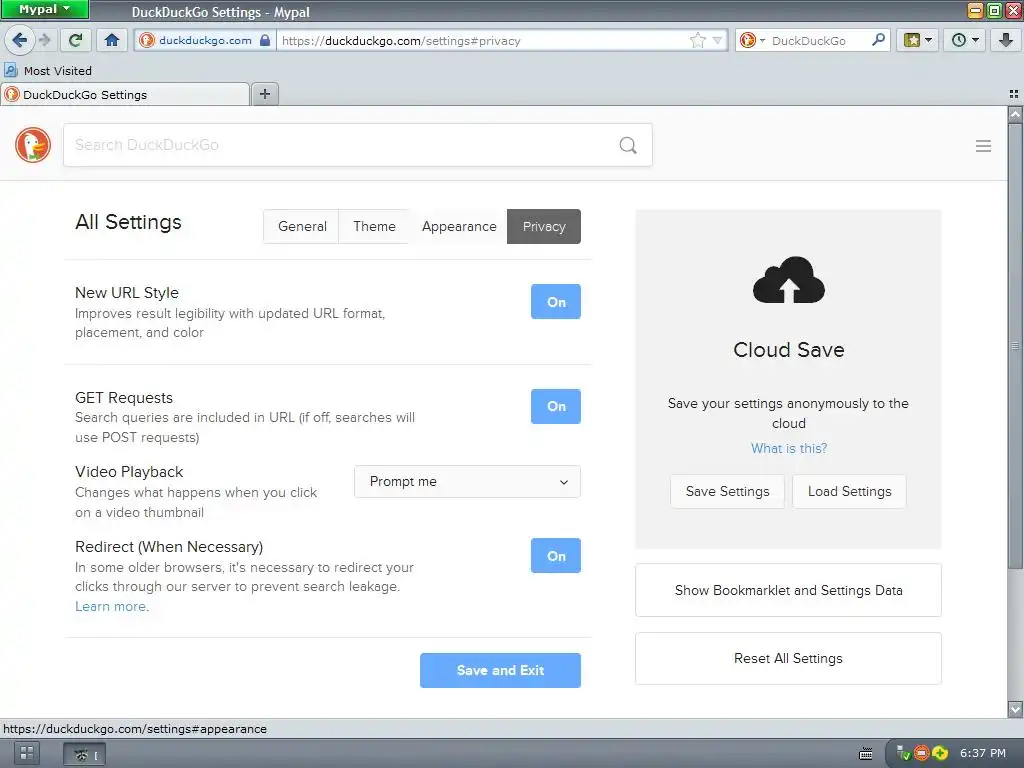Open the history clock dropdown button
The width and height of the screenshot is (1024, 768).
point(964,40)
